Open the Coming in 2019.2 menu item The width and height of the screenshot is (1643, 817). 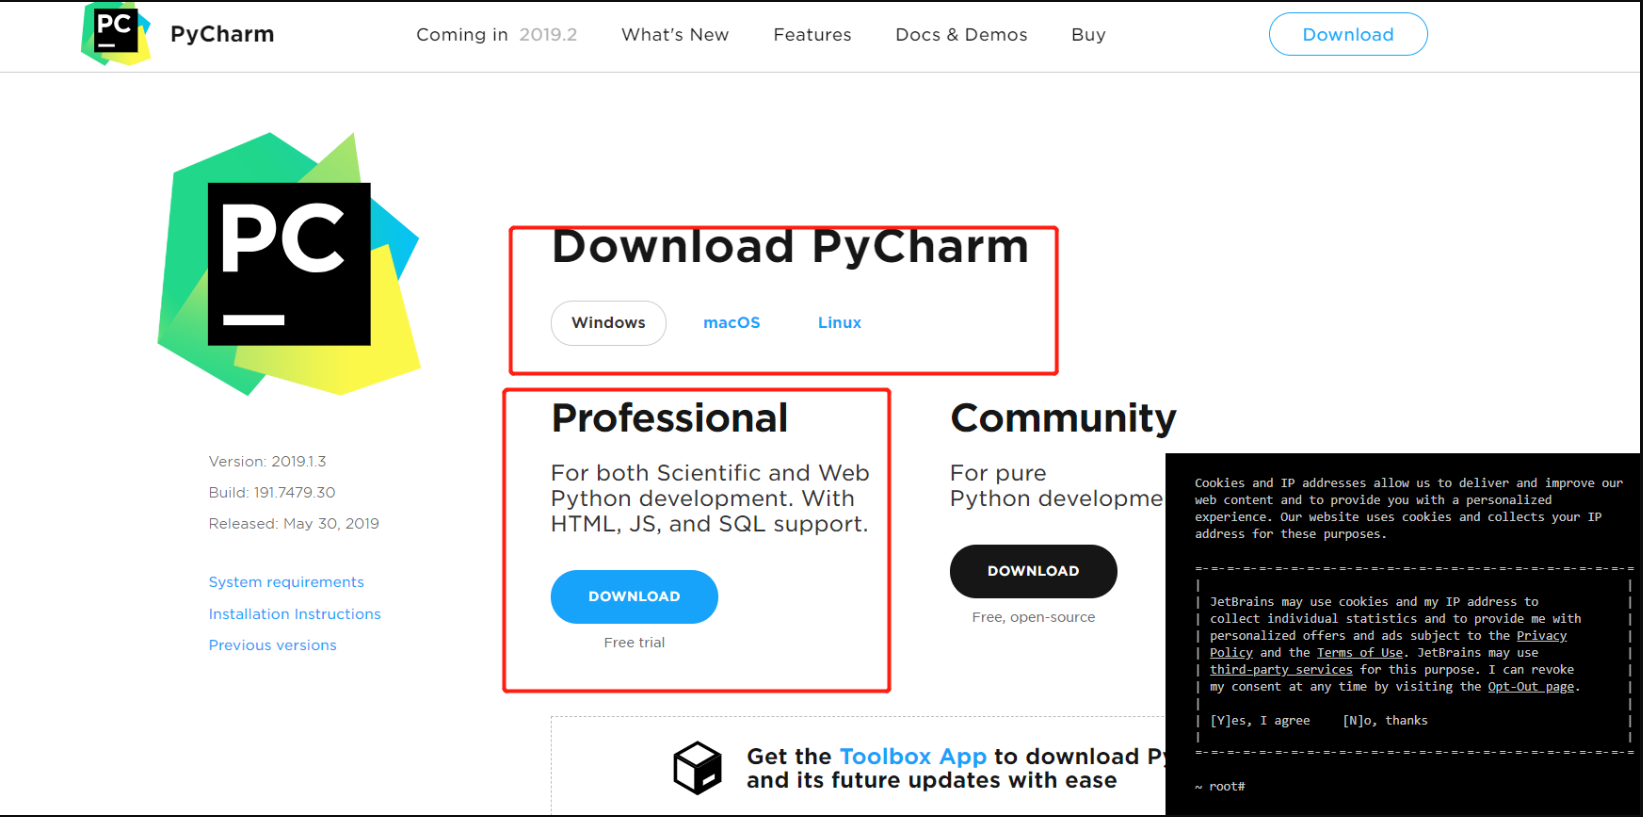pyautogui.click(x=496, y=35)
